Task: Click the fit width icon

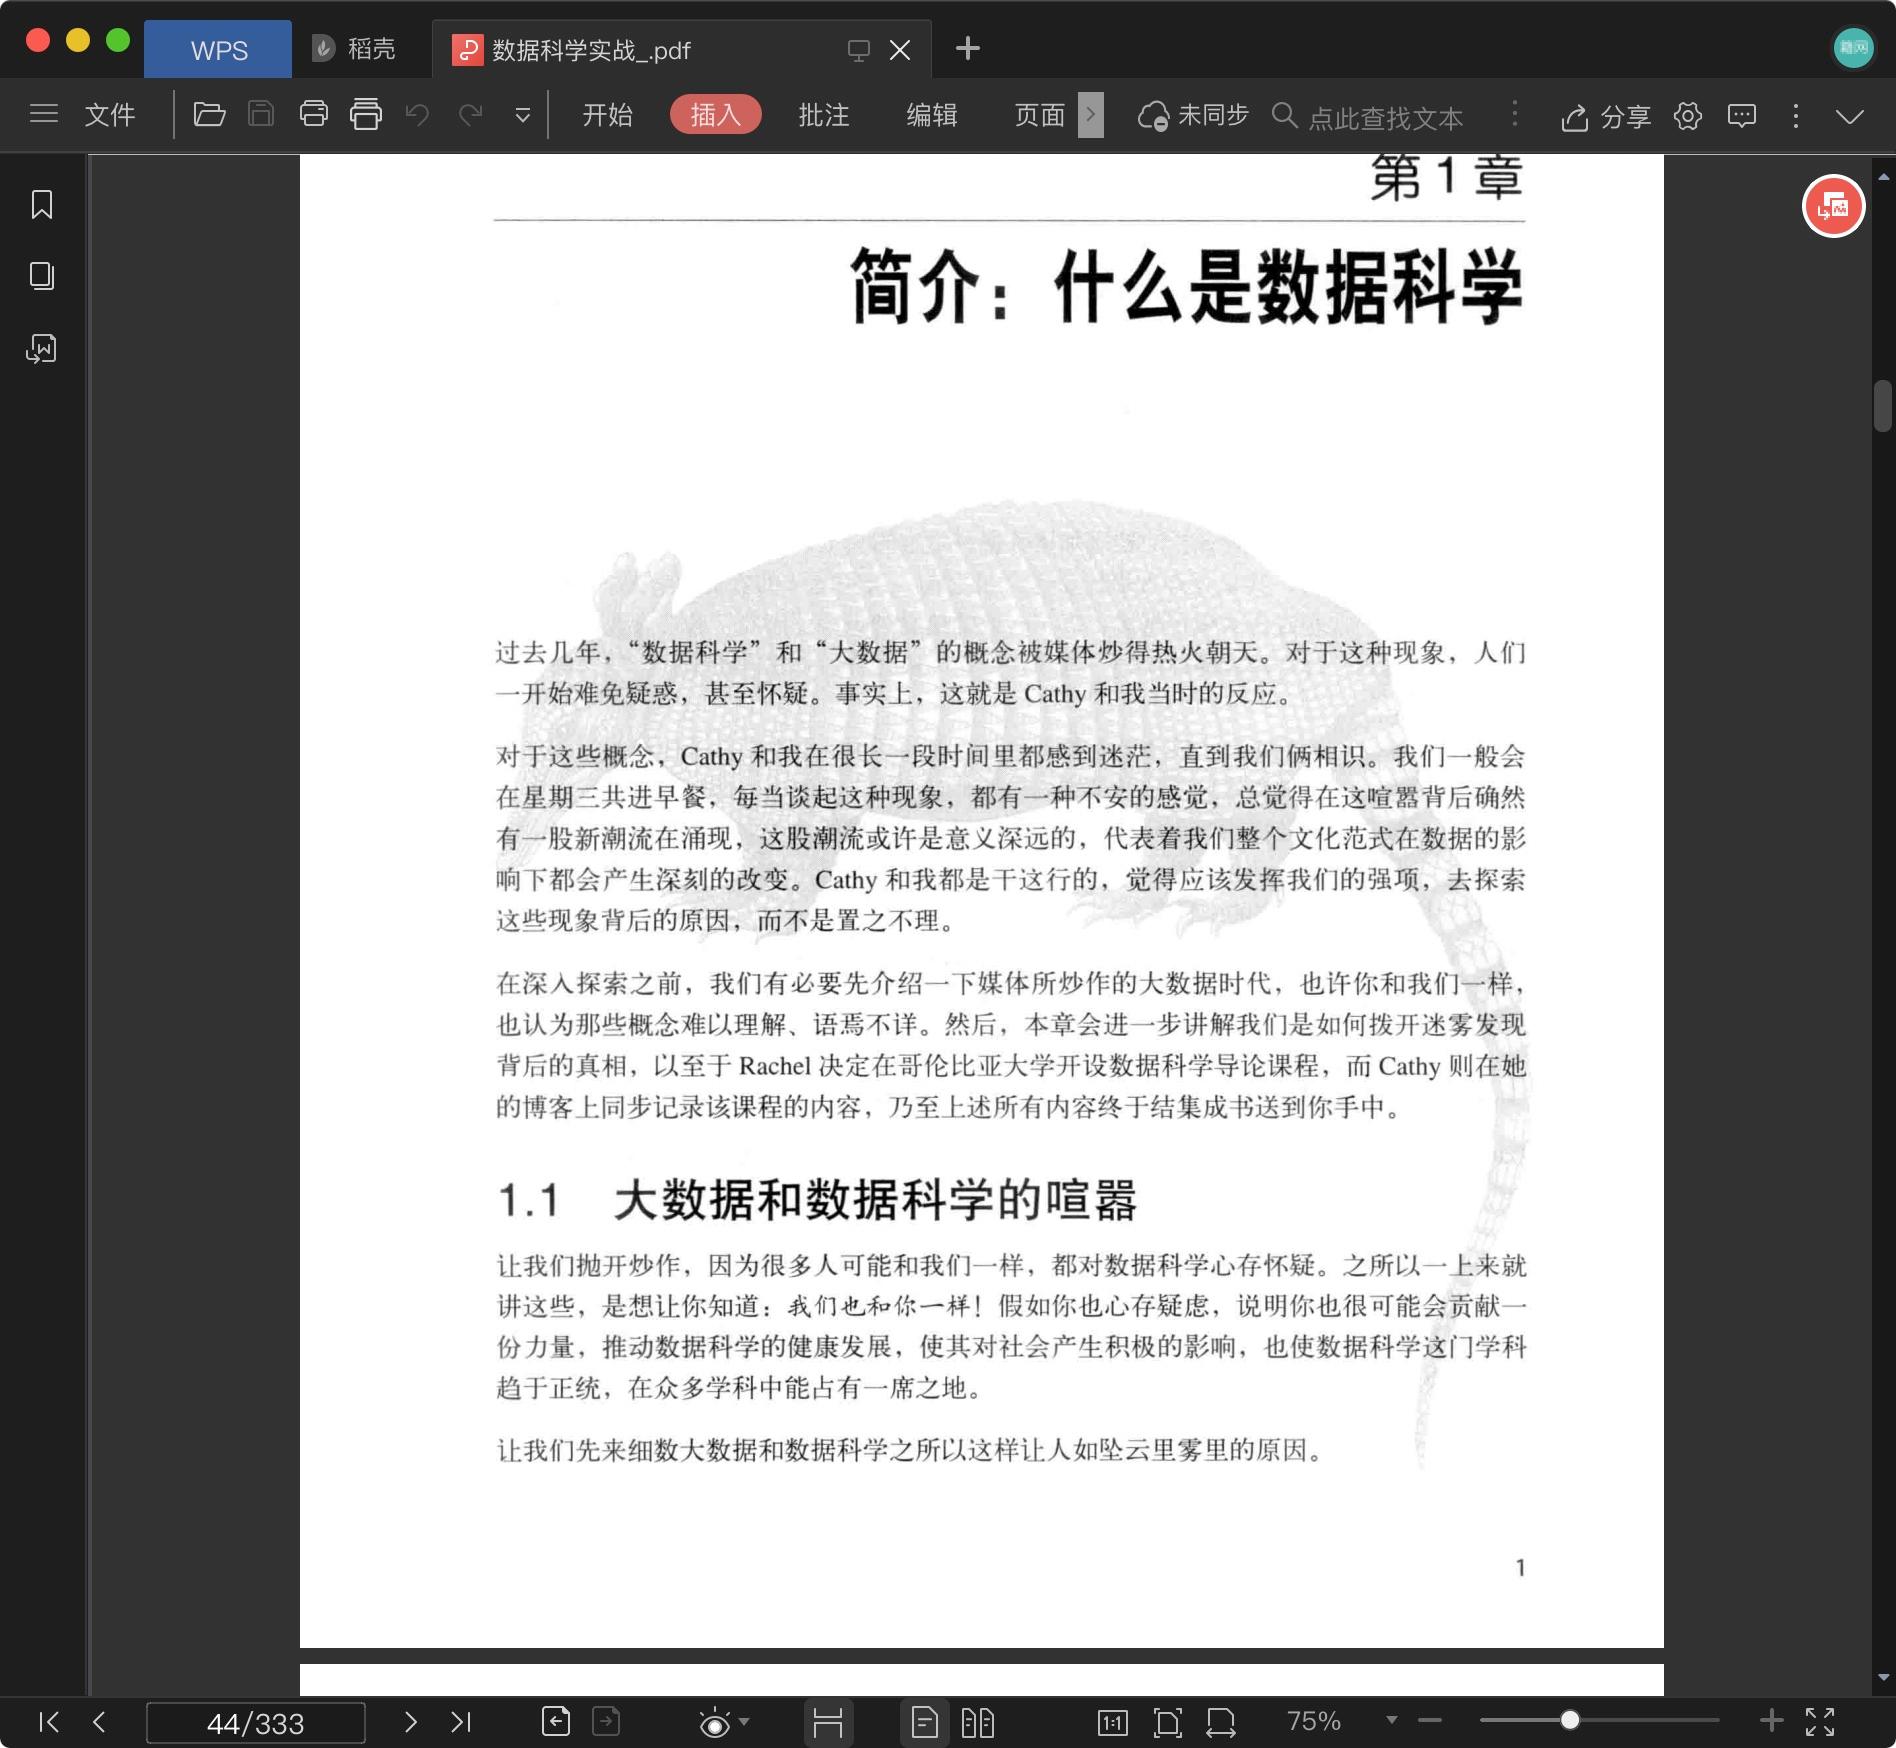Action: tap(1221, 1722)
